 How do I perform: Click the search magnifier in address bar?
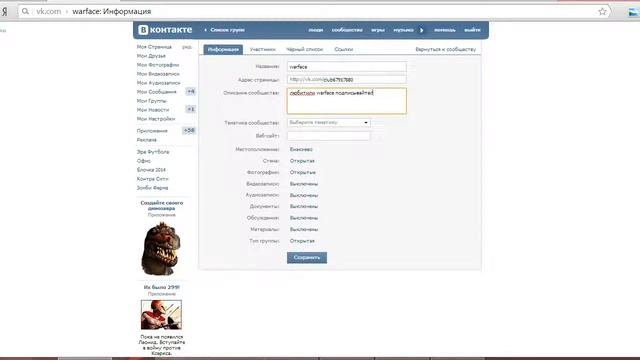click(x=25, y=11)
